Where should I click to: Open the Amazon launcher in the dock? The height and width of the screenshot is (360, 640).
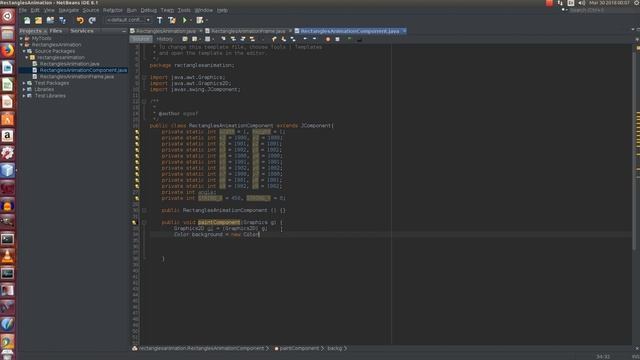pos(7,136)
